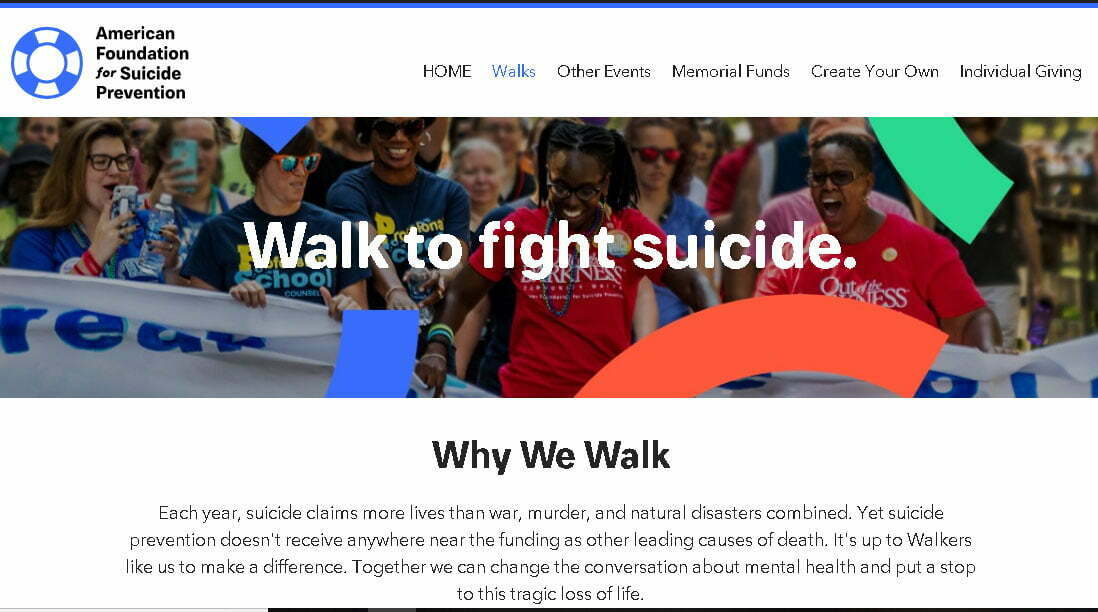Viewport: 1098px width, 612px height.
Task: Click the horizontal scrollbar at page bottom
Action: coord(549,609)
